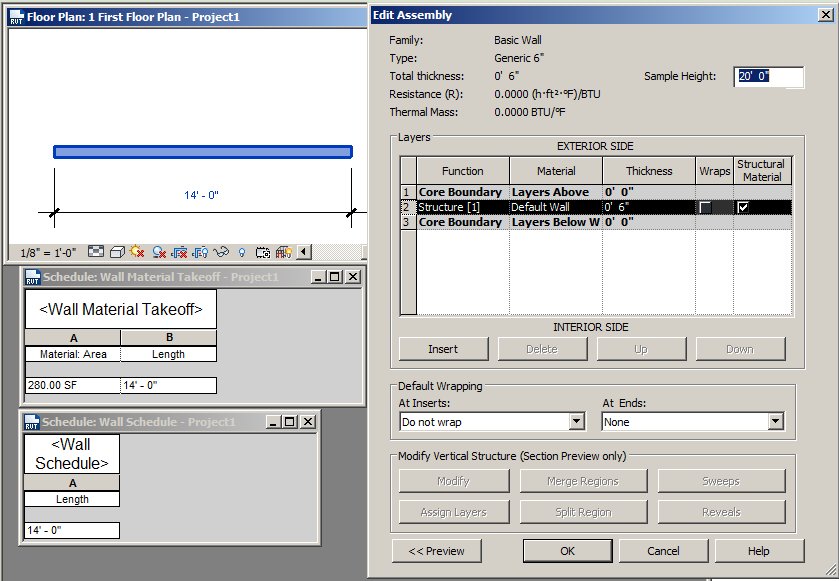Toggle Sun Path off icon

point(137,251)
